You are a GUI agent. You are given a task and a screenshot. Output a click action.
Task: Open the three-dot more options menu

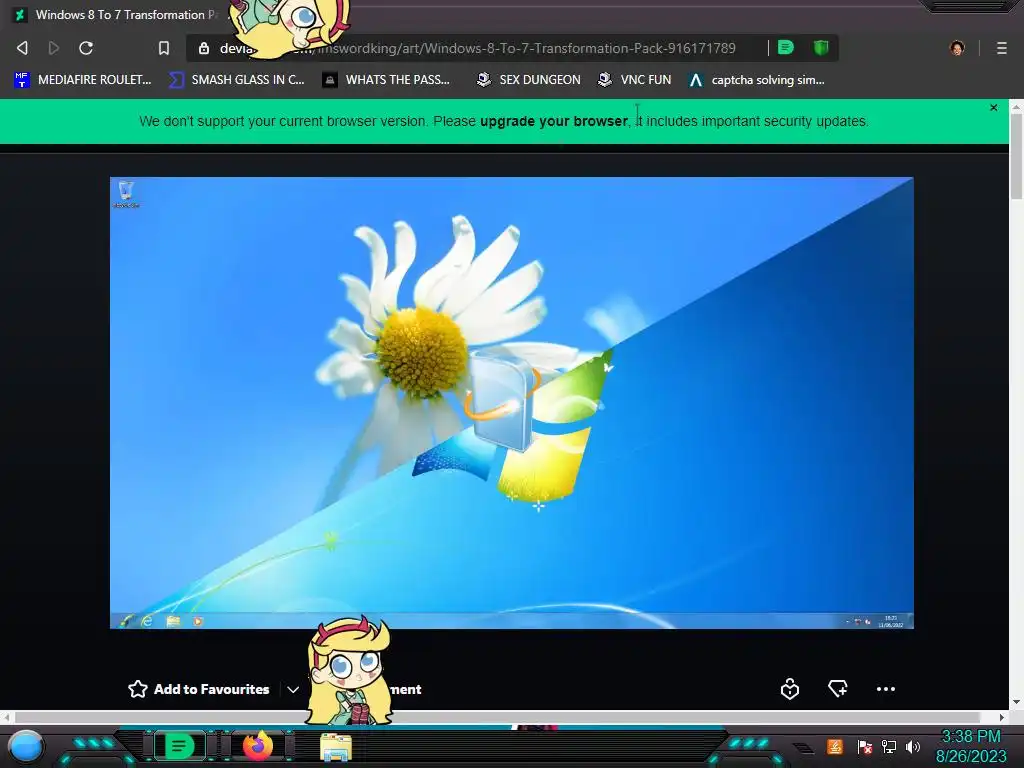tap(886, 689)
